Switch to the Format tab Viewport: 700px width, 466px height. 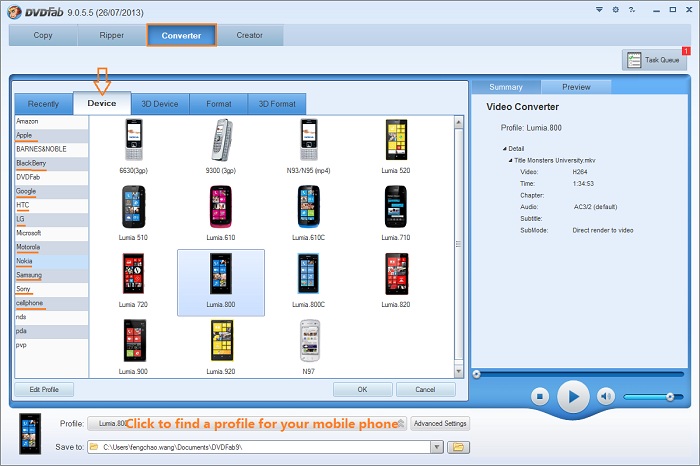pyautogui.click(x=219, y=104)
